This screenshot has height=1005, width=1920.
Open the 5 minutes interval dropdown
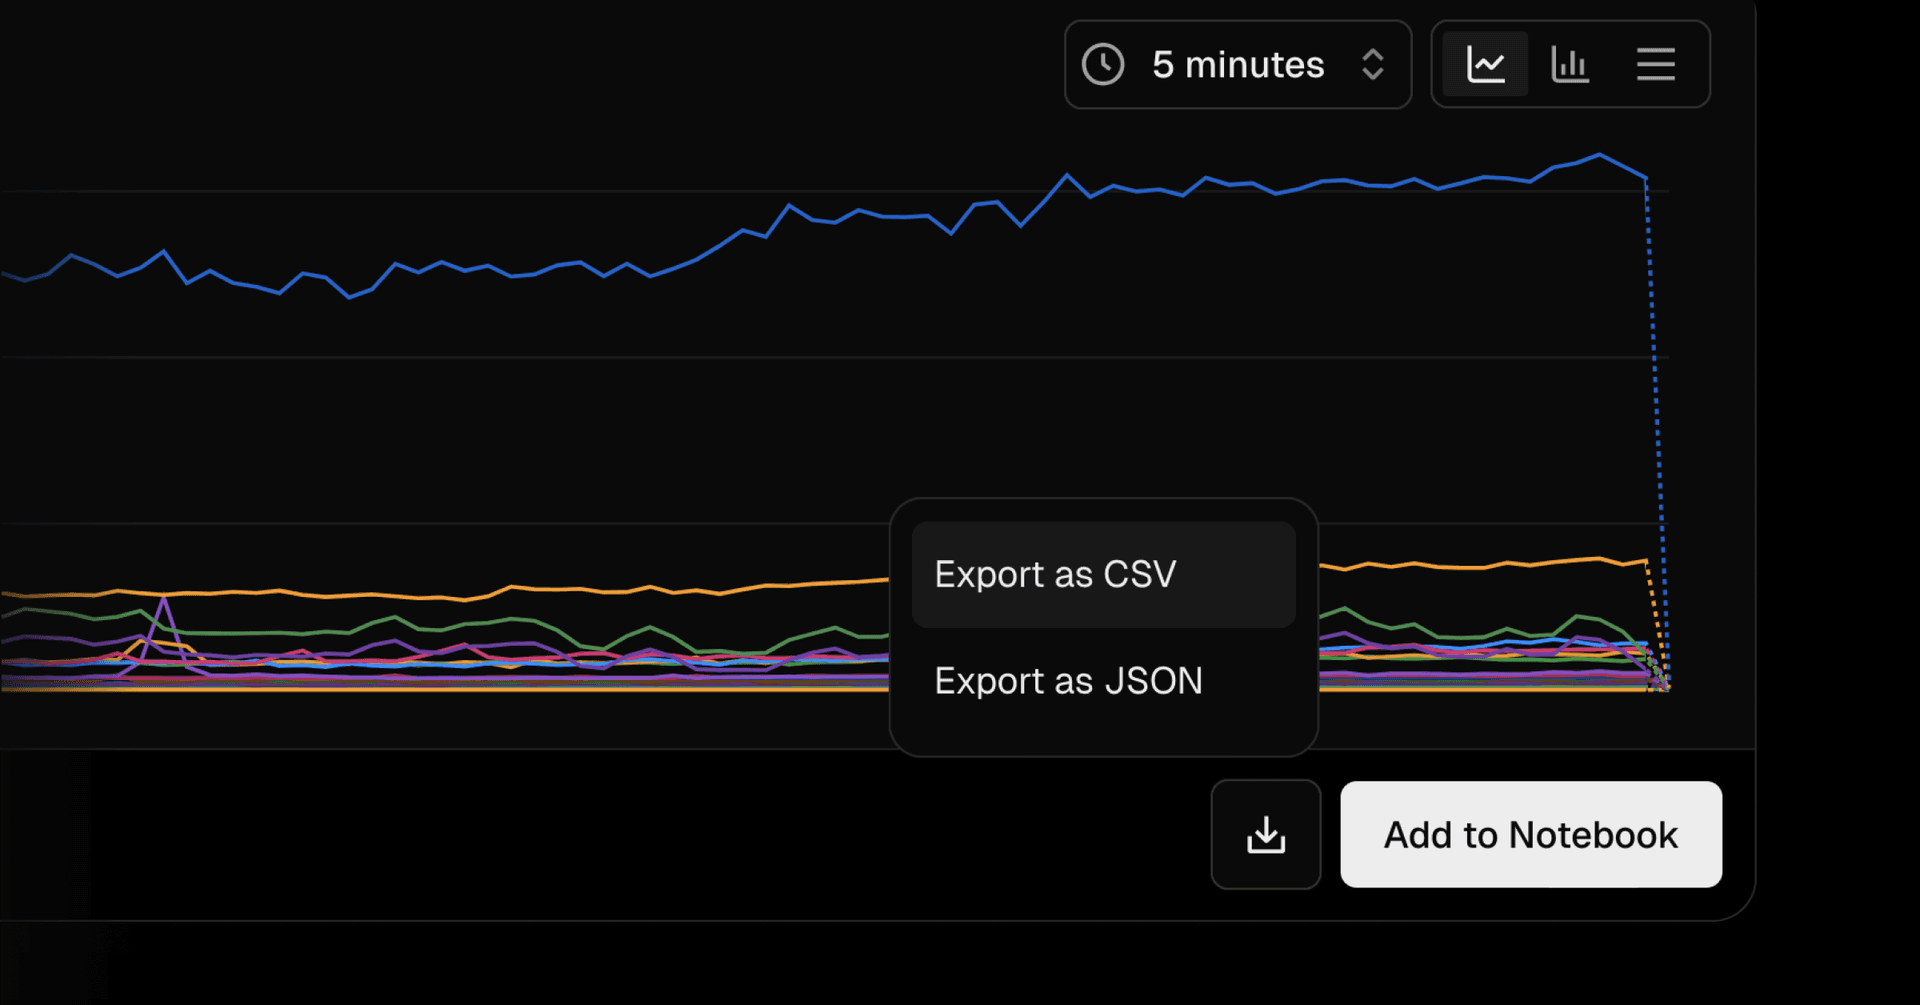[x=1237, y=65]
